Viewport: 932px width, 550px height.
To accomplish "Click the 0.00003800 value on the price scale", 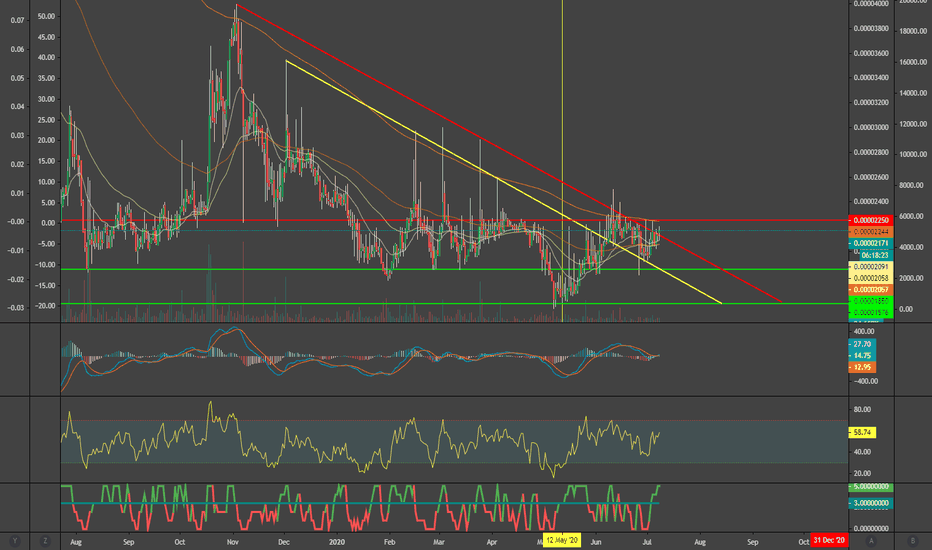I will [x=871, y=29].
